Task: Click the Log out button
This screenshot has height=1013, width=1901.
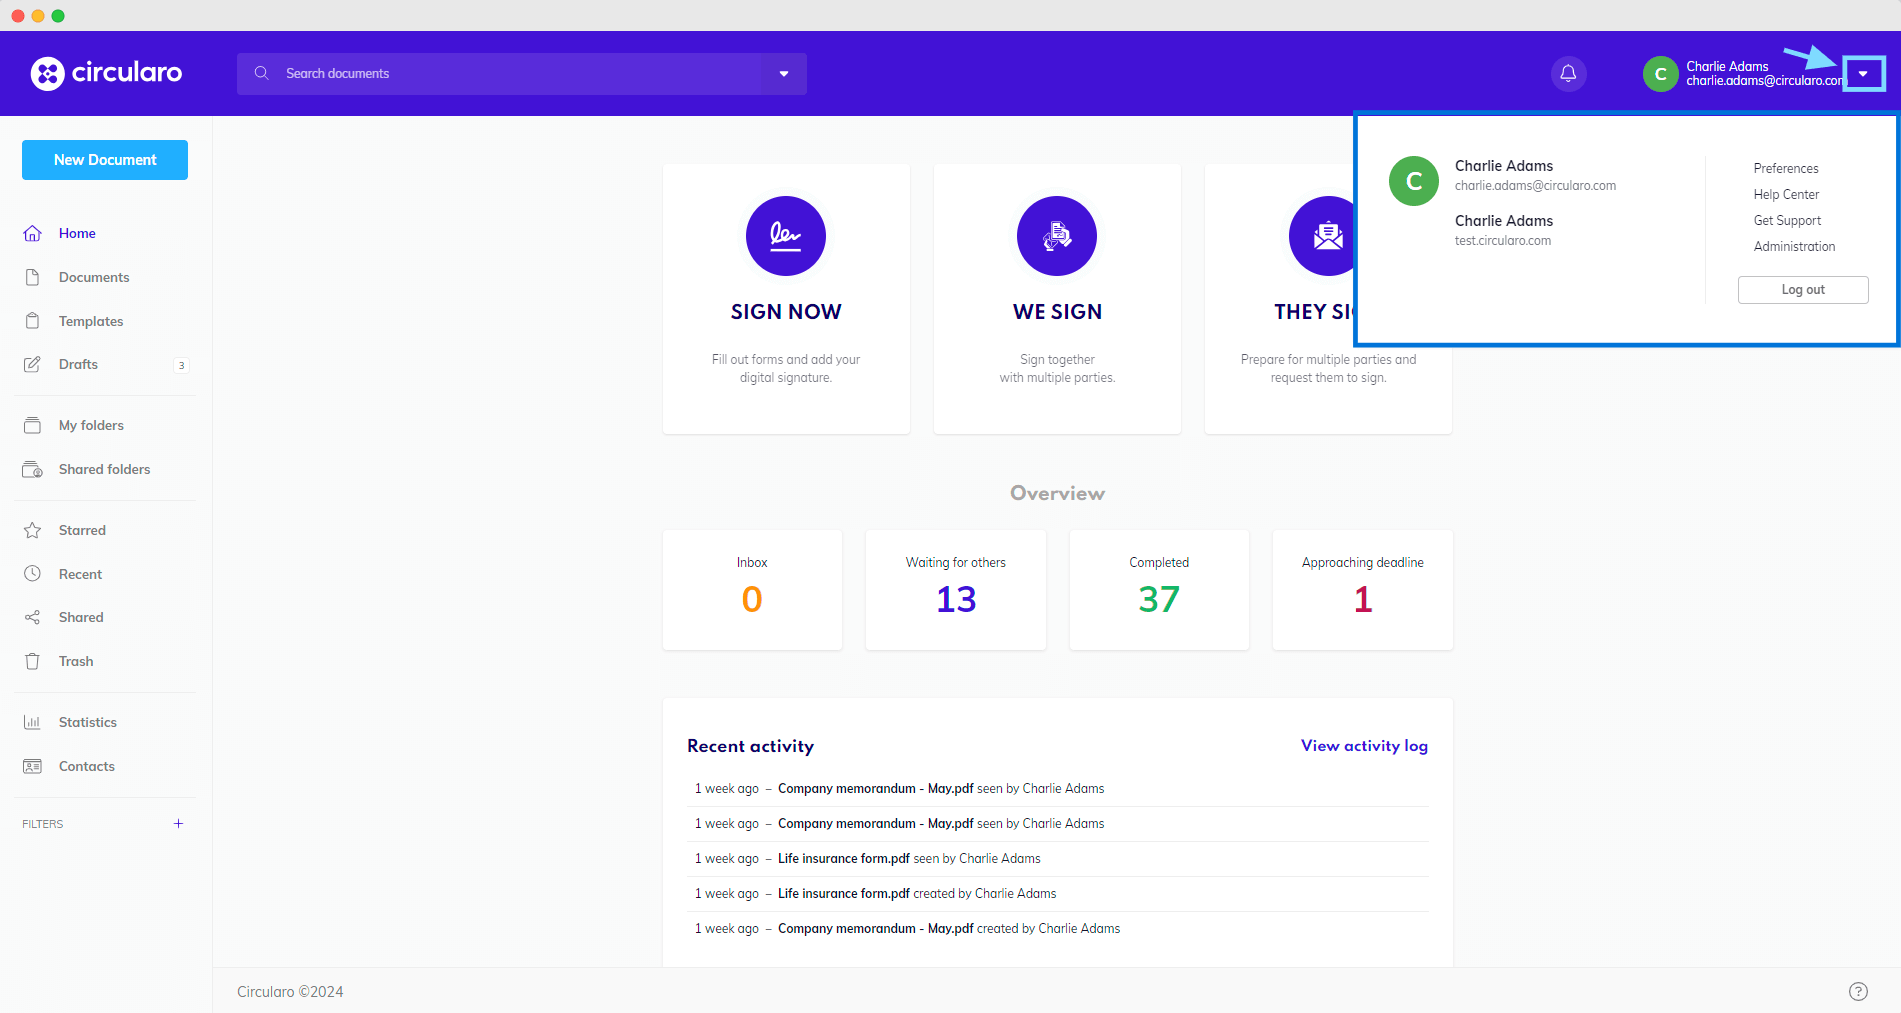Action: [1802, 289]
